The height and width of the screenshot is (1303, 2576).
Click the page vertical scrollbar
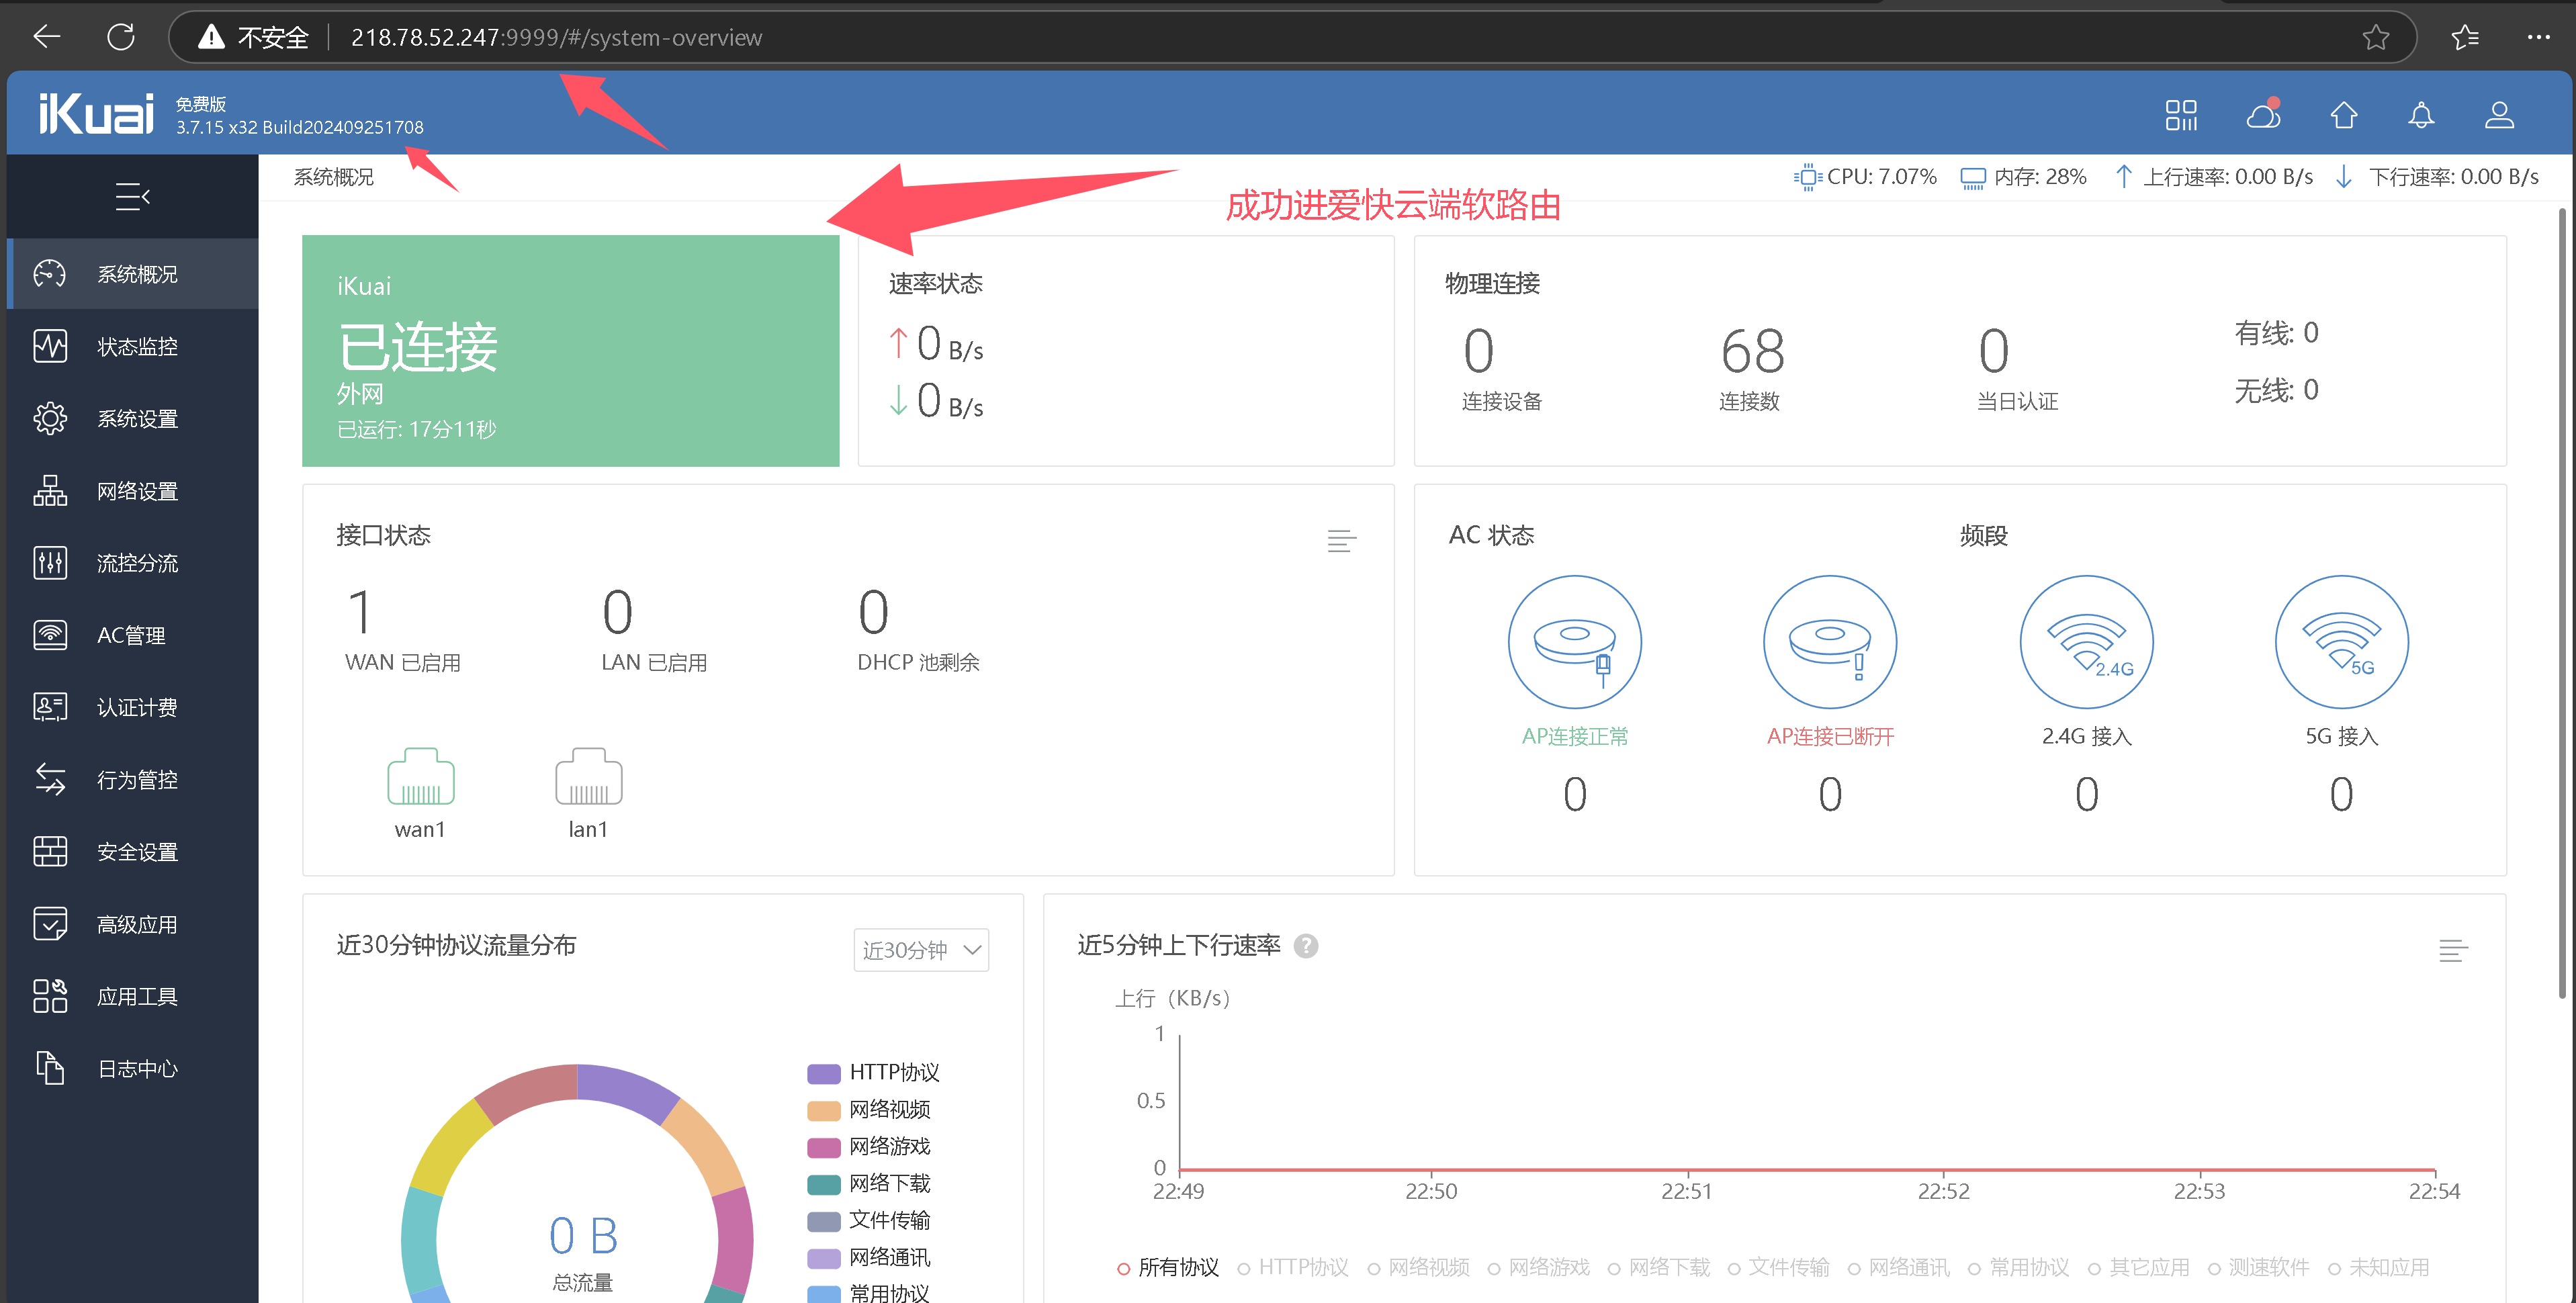click(2562, 604)
